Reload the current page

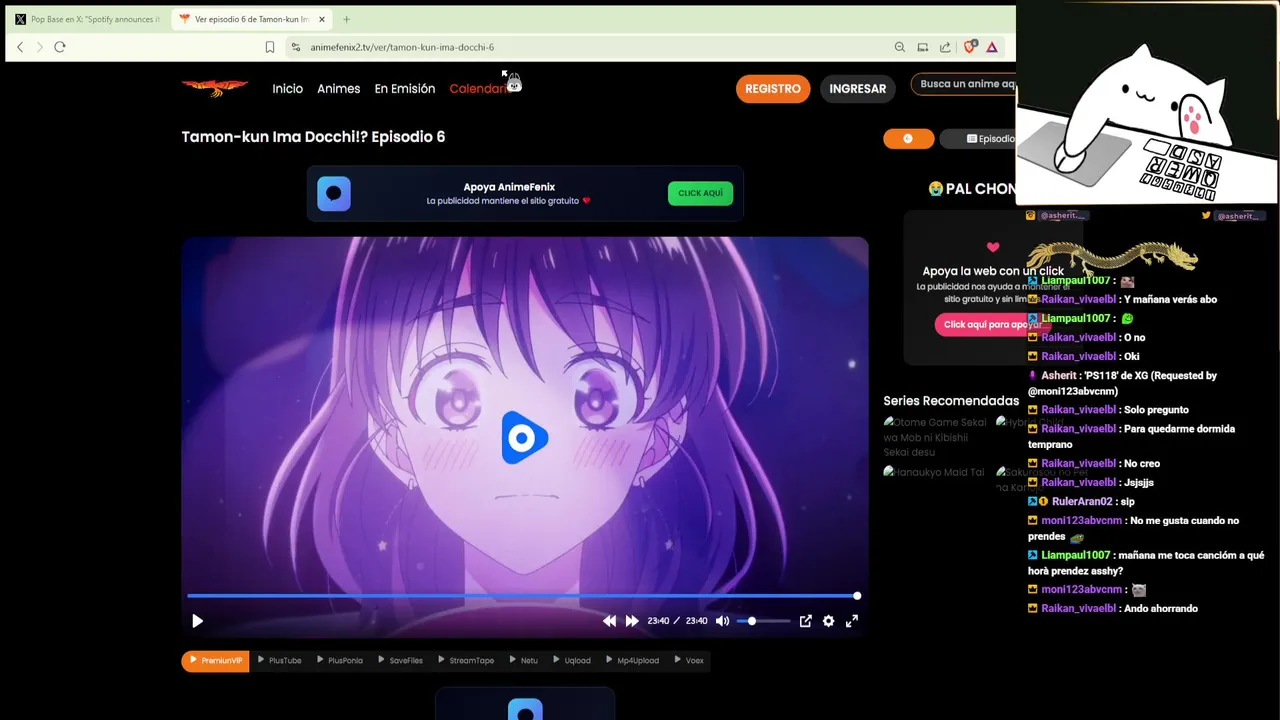pos(60,47)
